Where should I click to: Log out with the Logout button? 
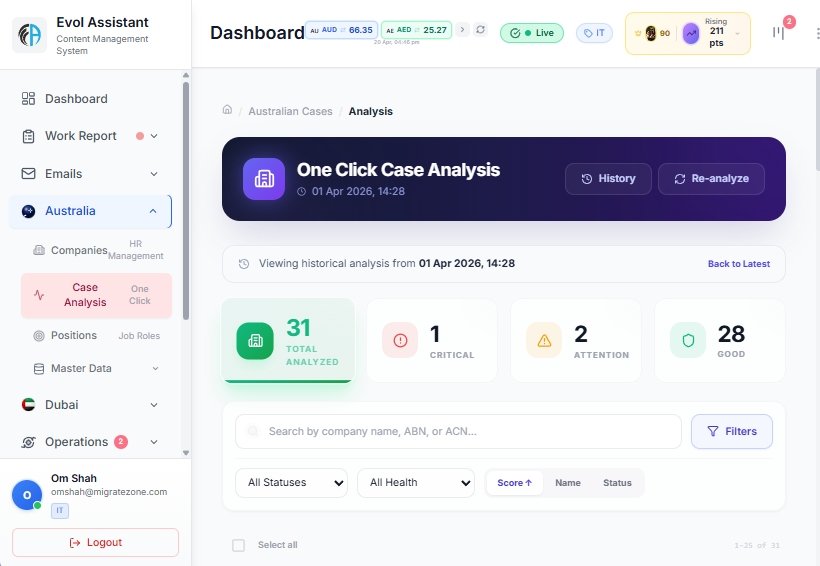[x=95, y=542]
